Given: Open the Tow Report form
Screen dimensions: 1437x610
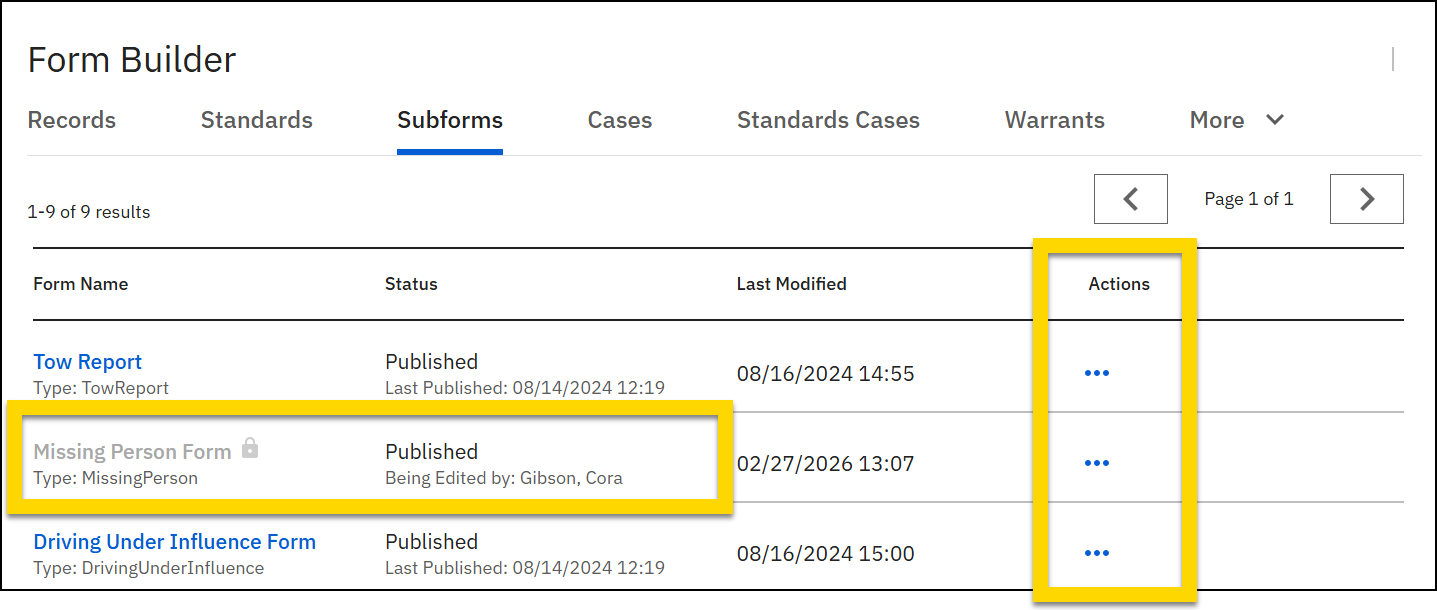Looking at the screenshot, I should 87,361.
